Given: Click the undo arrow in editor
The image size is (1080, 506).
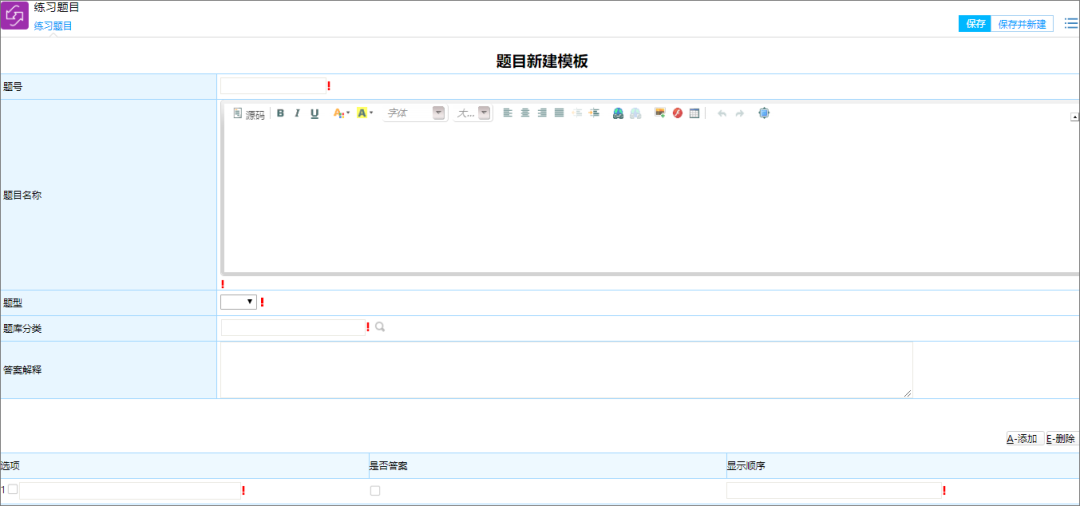Looking at the screenshot, I should (722, 114).
